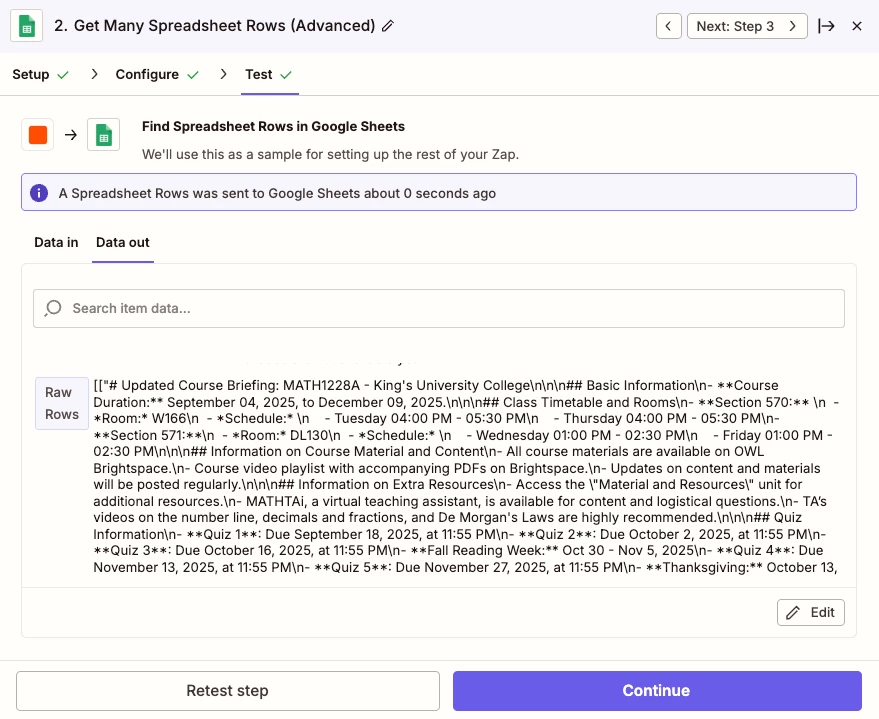Go to previous step using left chevron

(669, 26)
